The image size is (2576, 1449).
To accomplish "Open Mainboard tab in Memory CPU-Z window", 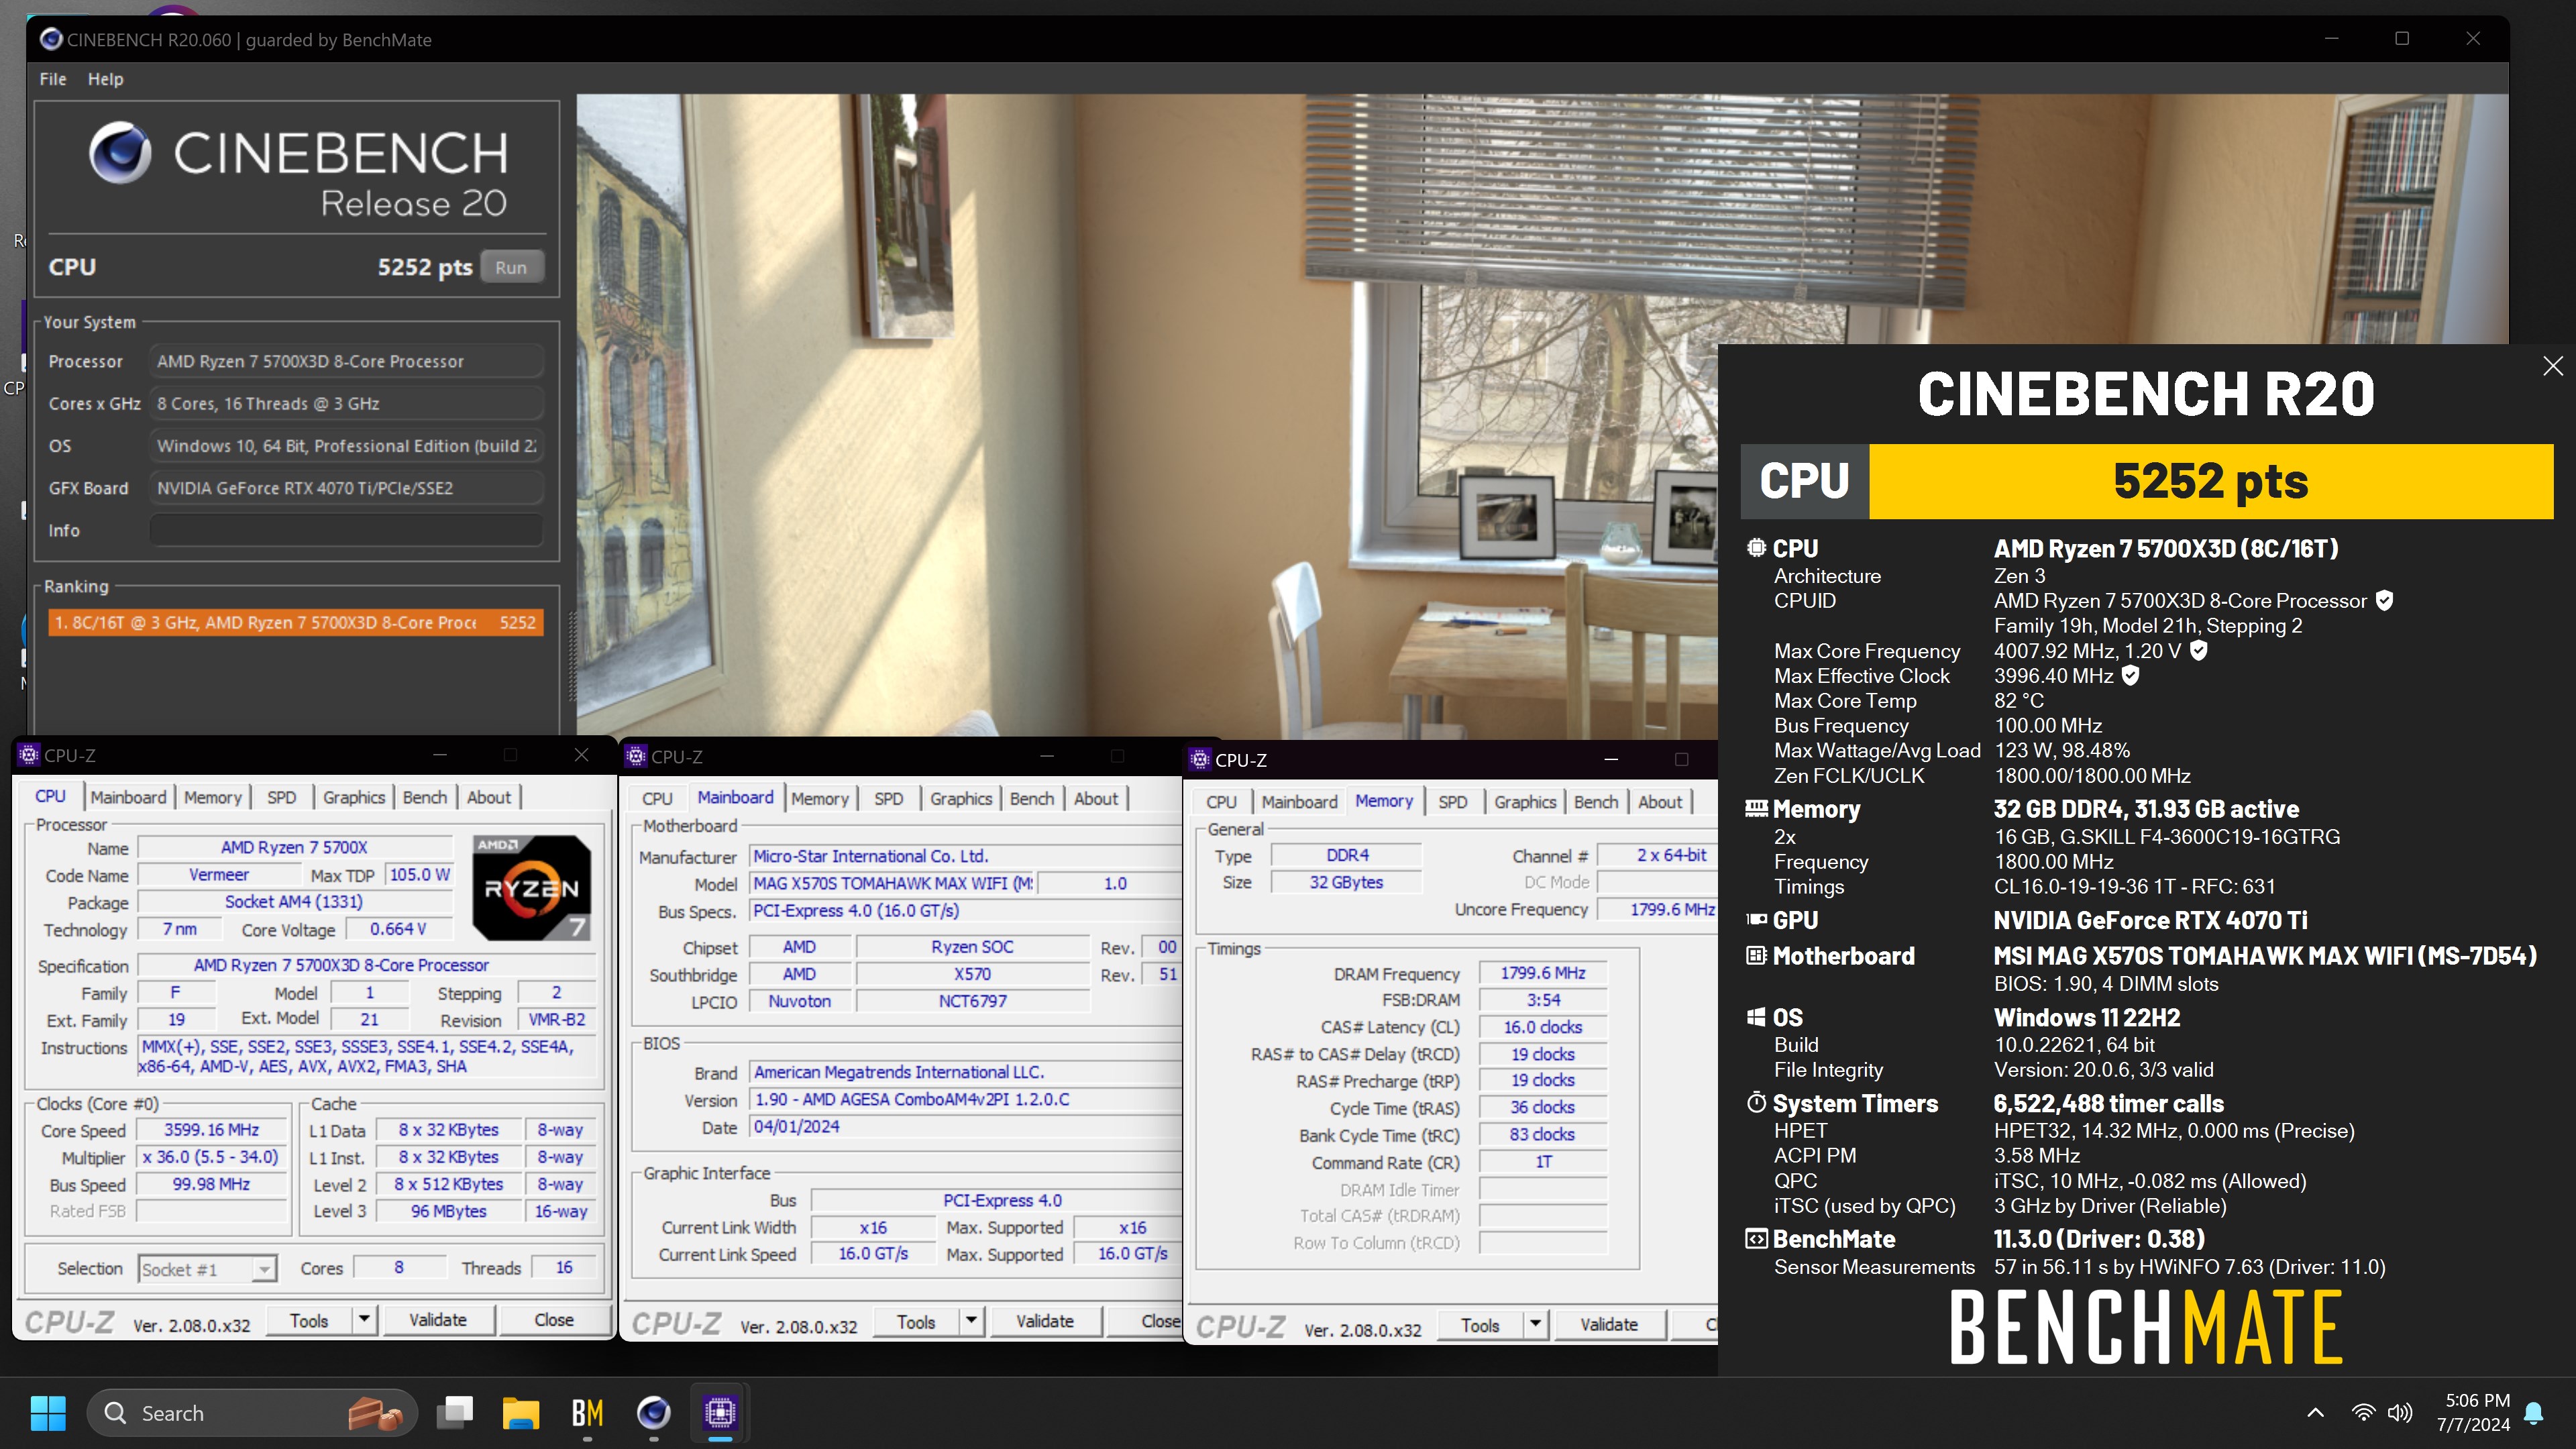I will (1299, 802).
